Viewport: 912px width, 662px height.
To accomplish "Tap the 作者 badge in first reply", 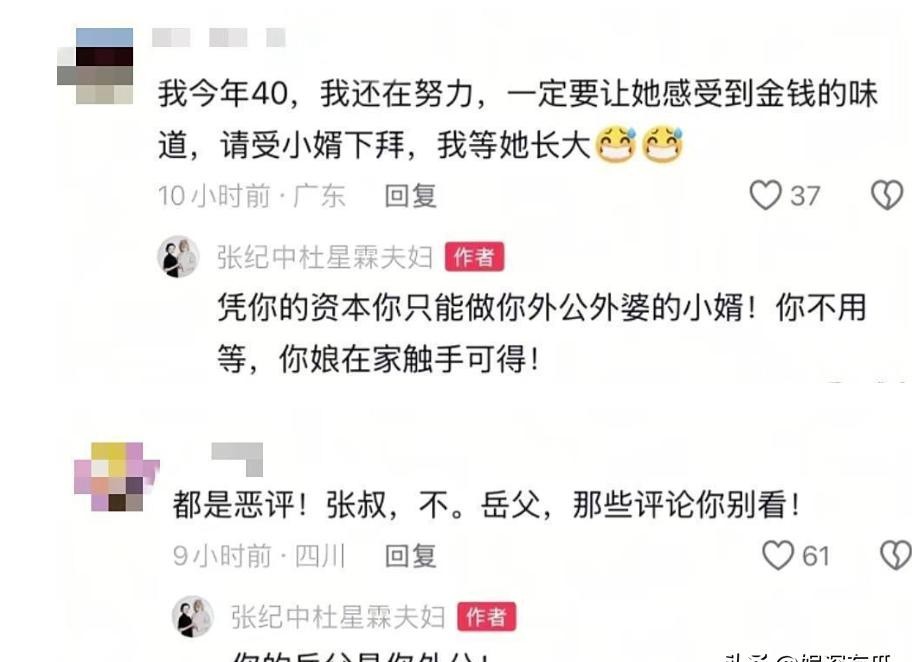I will 475,257.
